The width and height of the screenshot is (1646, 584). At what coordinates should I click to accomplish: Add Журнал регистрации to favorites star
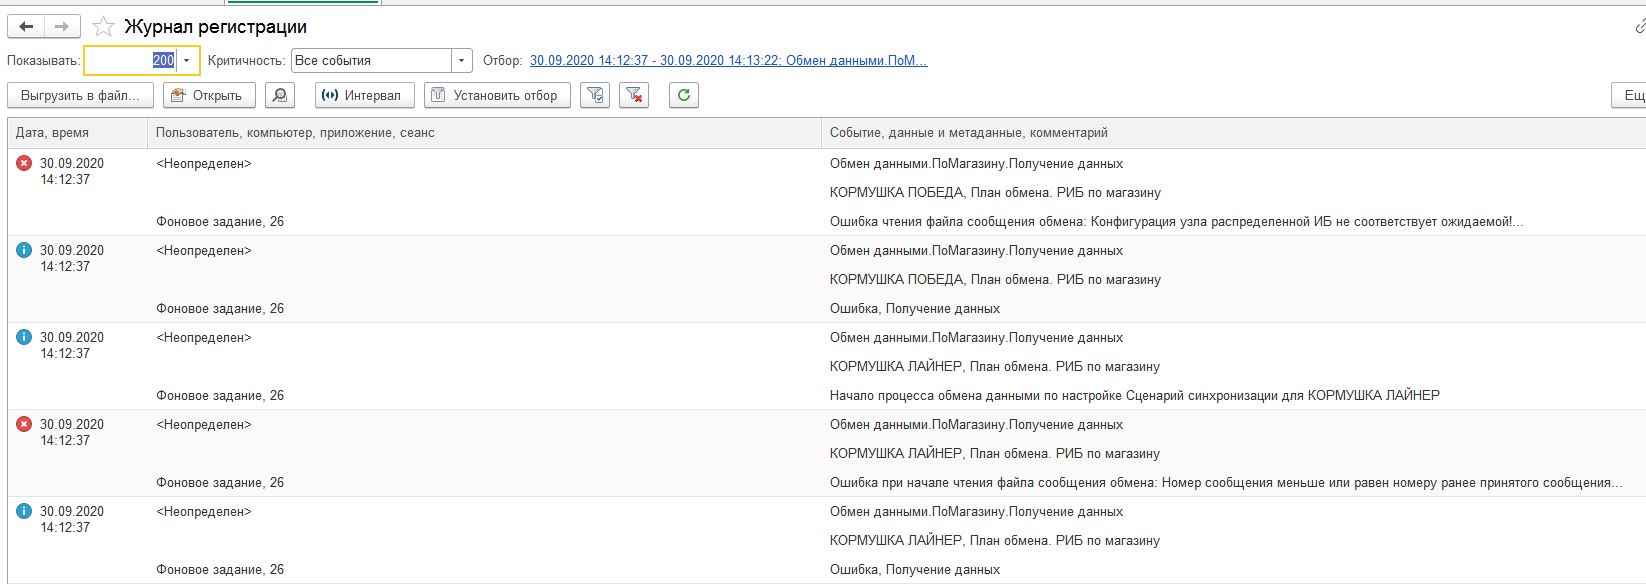click(103, 27)
